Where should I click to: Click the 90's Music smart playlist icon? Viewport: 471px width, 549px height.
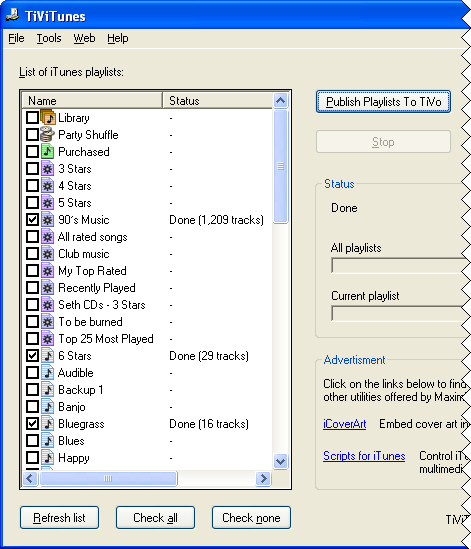[48, 220]
